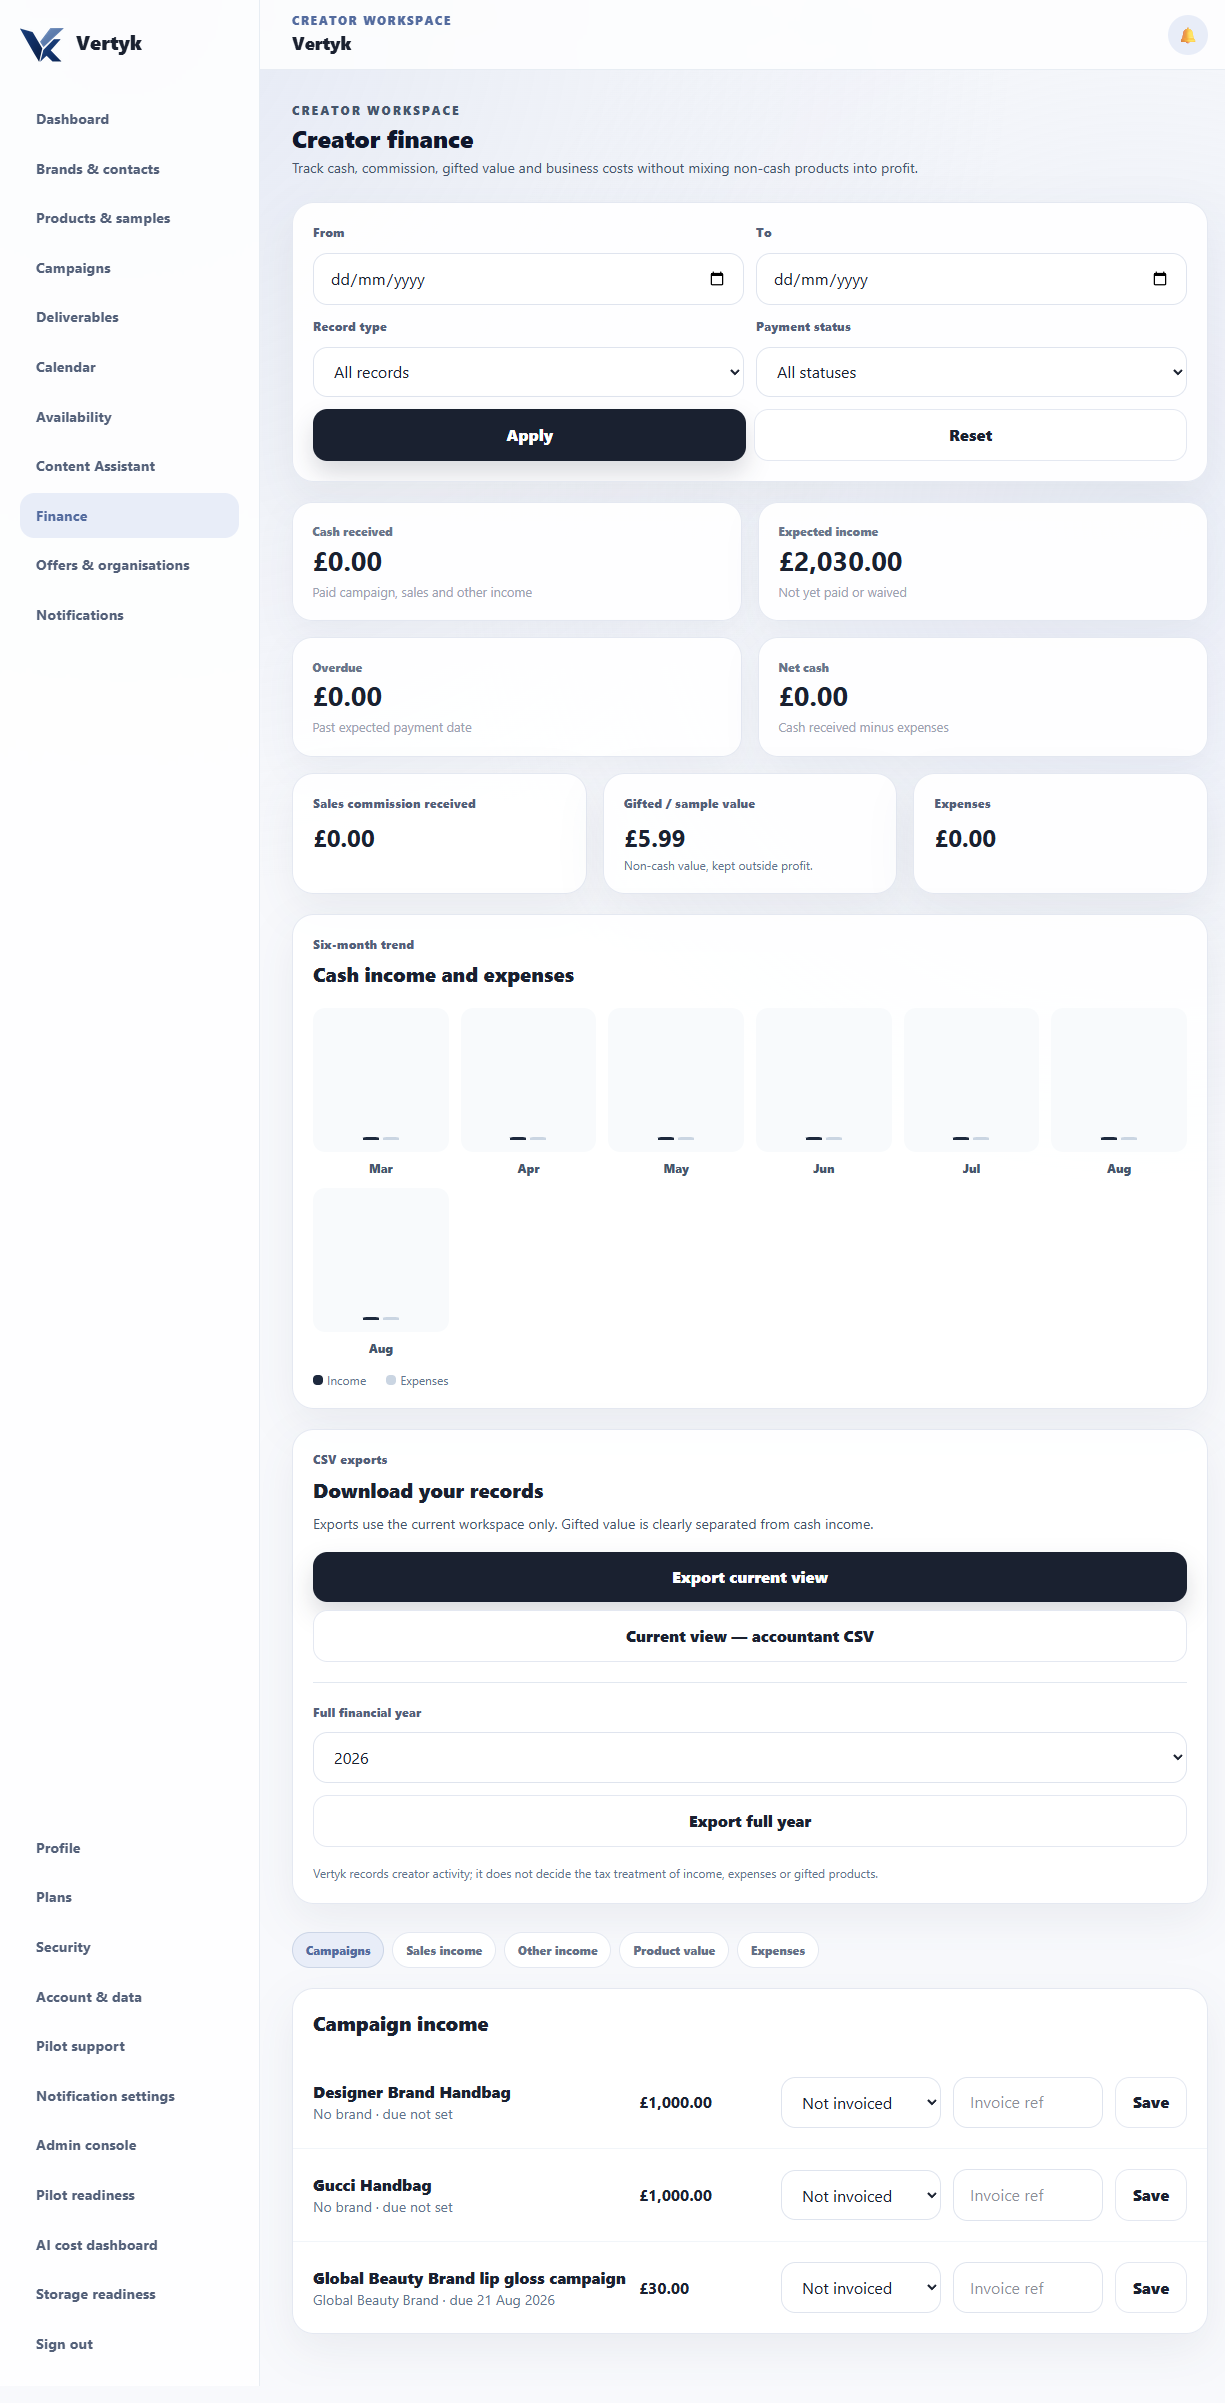The width and height of the screenshot is (1225, 2403).
Task: Open the Full financial year dropdown
Action: [x=750, y=1757]
